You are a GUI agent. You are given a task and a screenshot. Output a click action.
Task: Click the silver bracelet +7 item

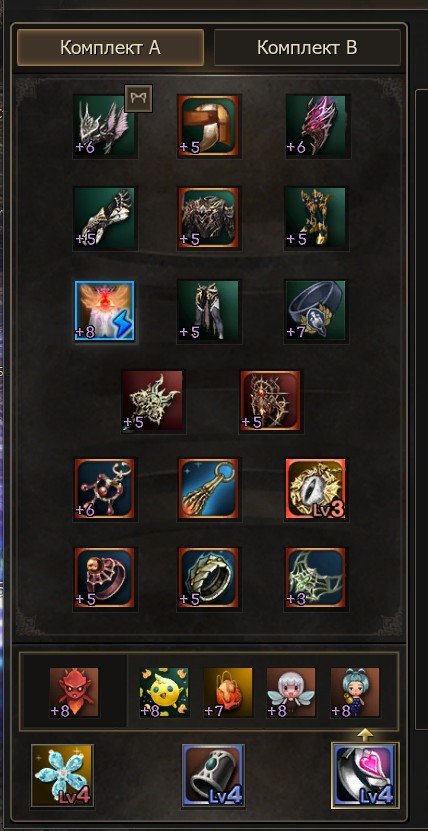click(x=317, y=311)
